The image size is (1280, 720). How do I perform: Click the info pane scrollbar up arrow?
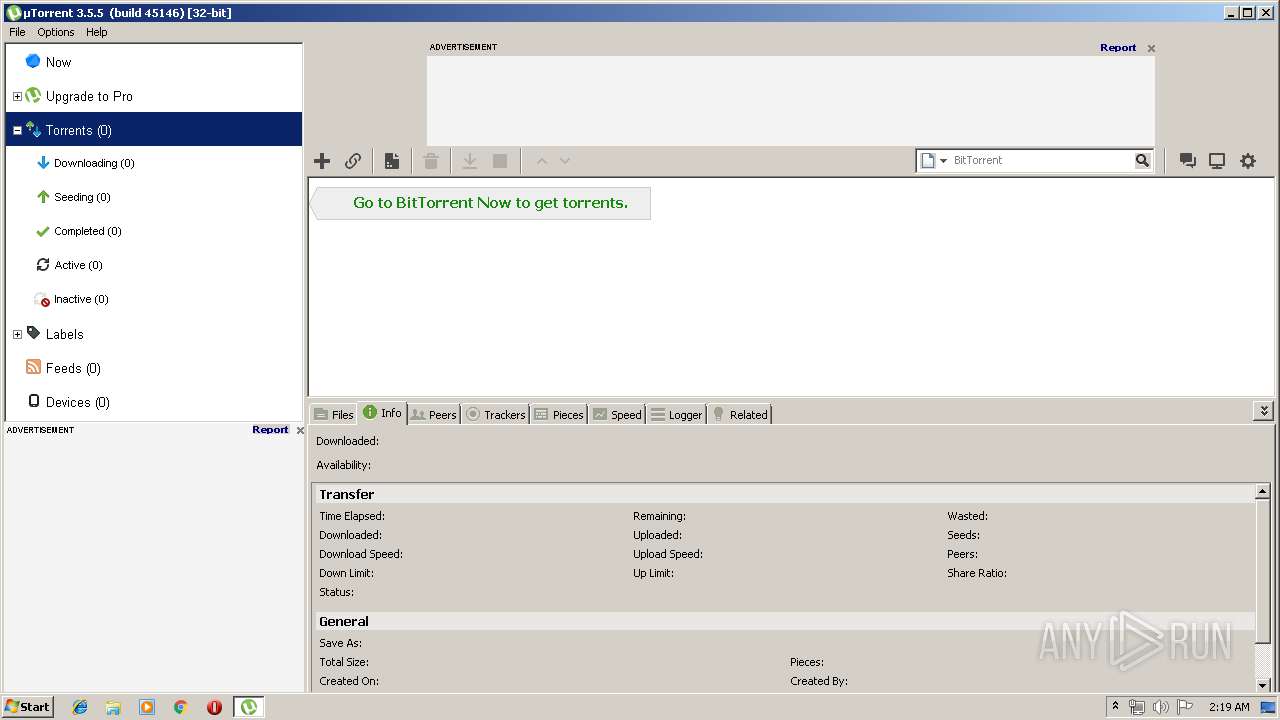tap(1263, 492)
